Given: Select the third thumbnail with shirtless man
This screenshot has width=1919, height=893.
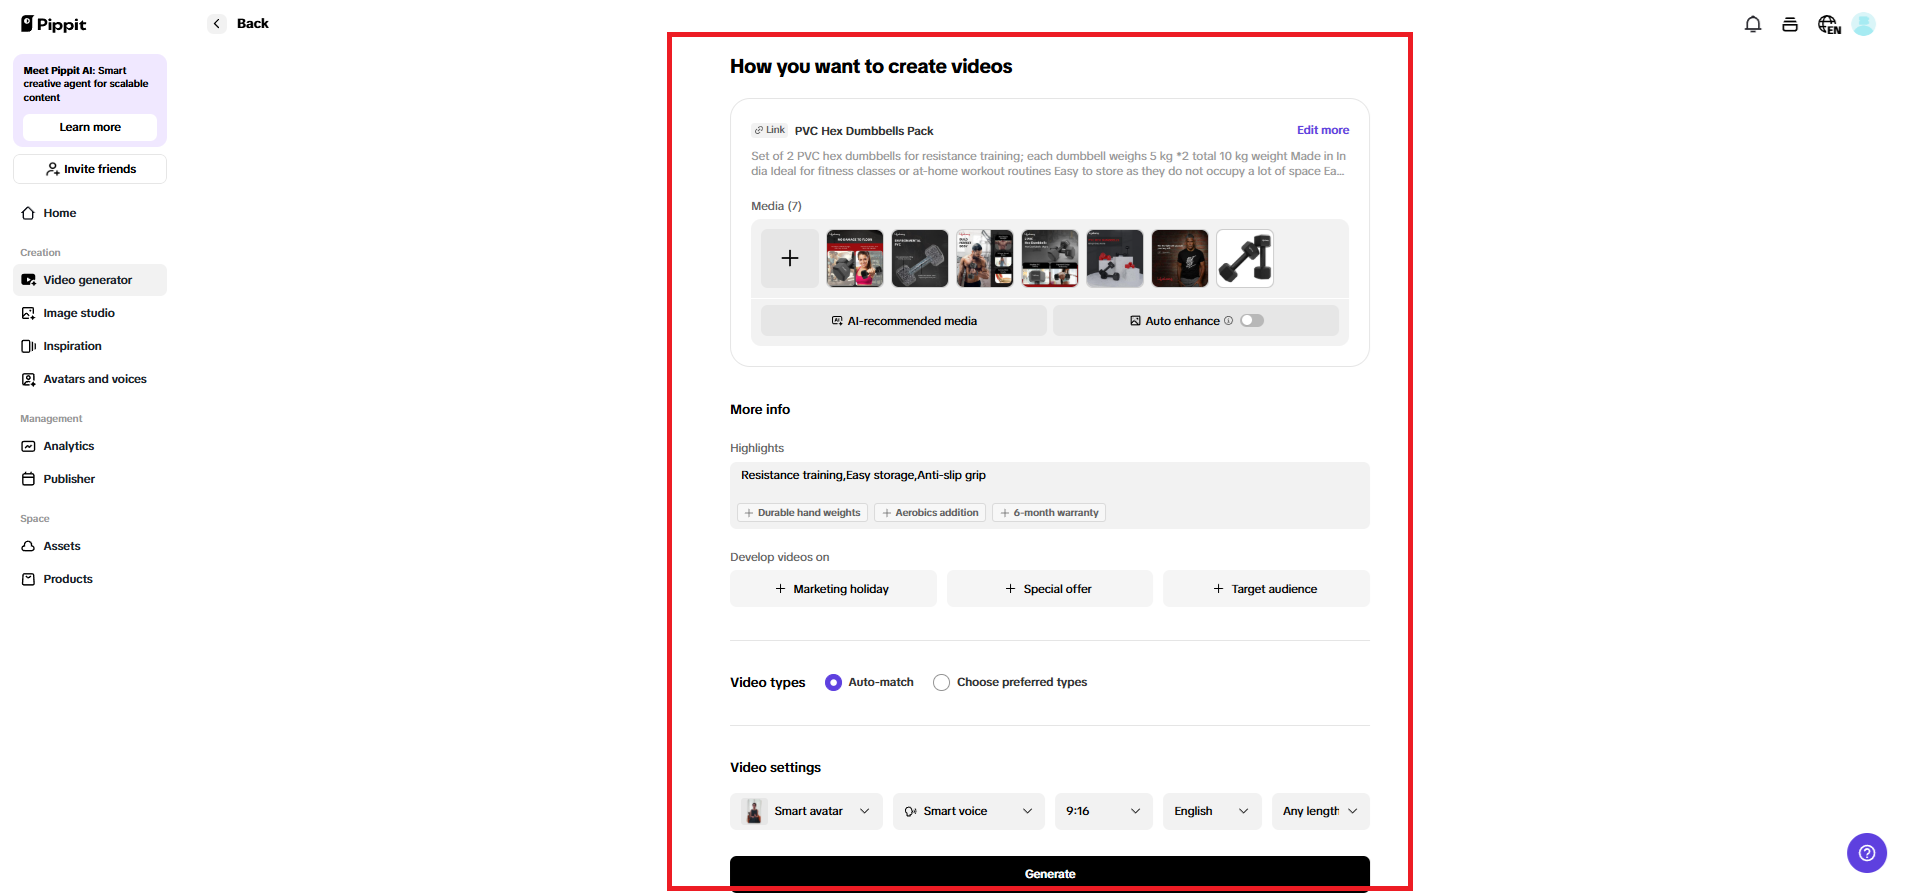Looking at the screenshot, I should coord(985,258).
